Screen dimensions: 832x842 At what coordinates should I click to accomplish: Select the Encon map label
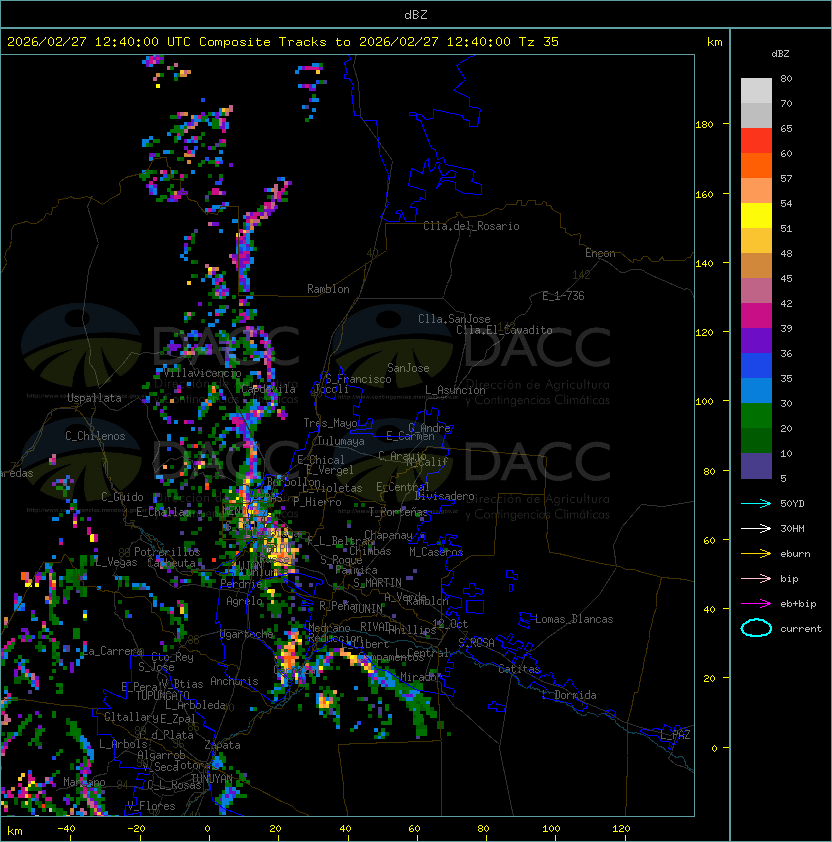600,253
